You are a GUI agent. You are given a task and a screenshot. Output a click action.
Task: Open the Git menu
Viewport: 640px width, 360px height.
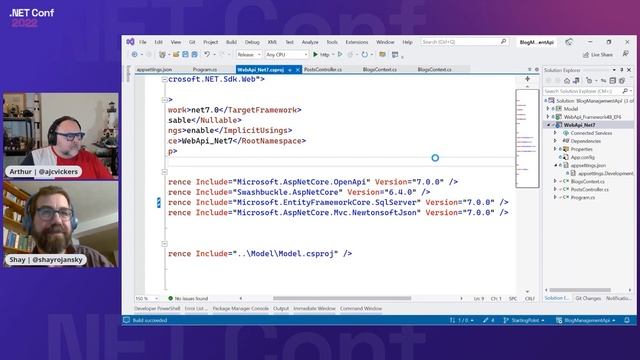click(x=192, y=42)
